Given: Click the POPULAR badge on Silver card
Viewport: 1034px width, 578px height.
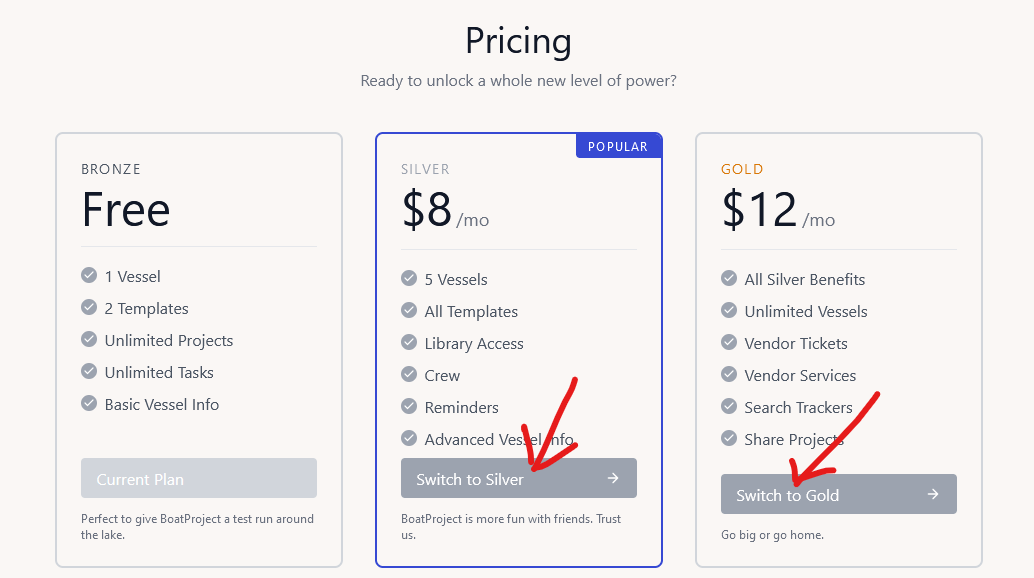Looking at the screenshot, I should [x=619, y=146].
